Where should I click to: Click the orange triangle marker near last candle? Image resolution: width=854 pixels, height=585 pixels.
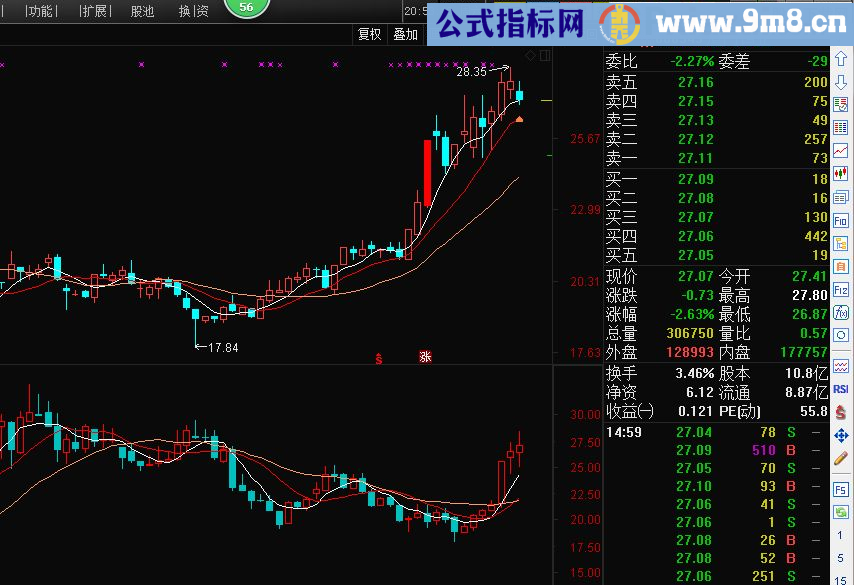(x=519, y=119)
